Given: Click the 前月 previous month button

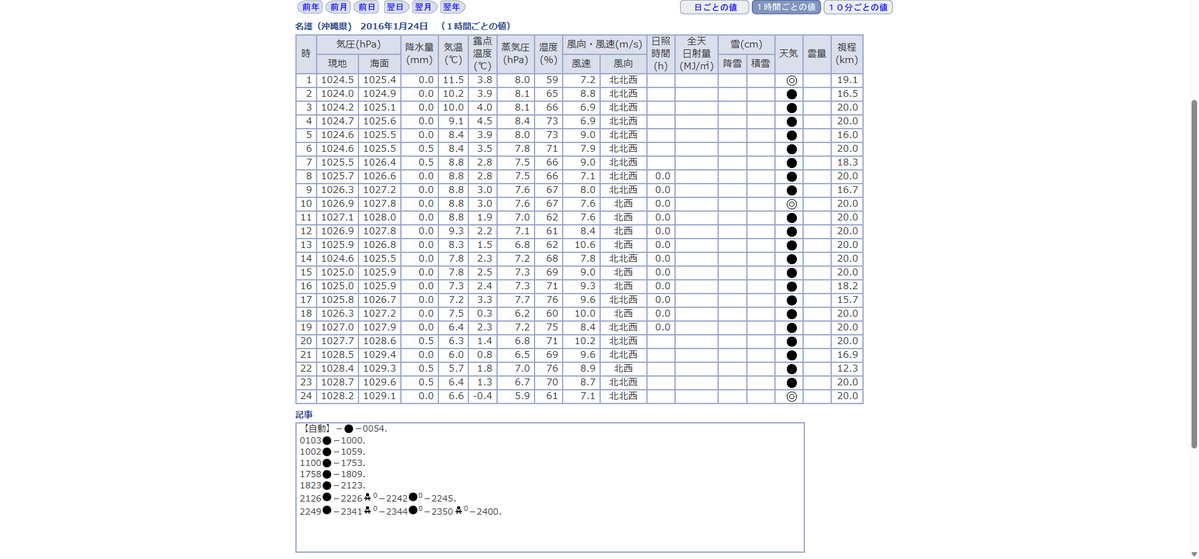Looking at the screenshot, I should 338,7.
